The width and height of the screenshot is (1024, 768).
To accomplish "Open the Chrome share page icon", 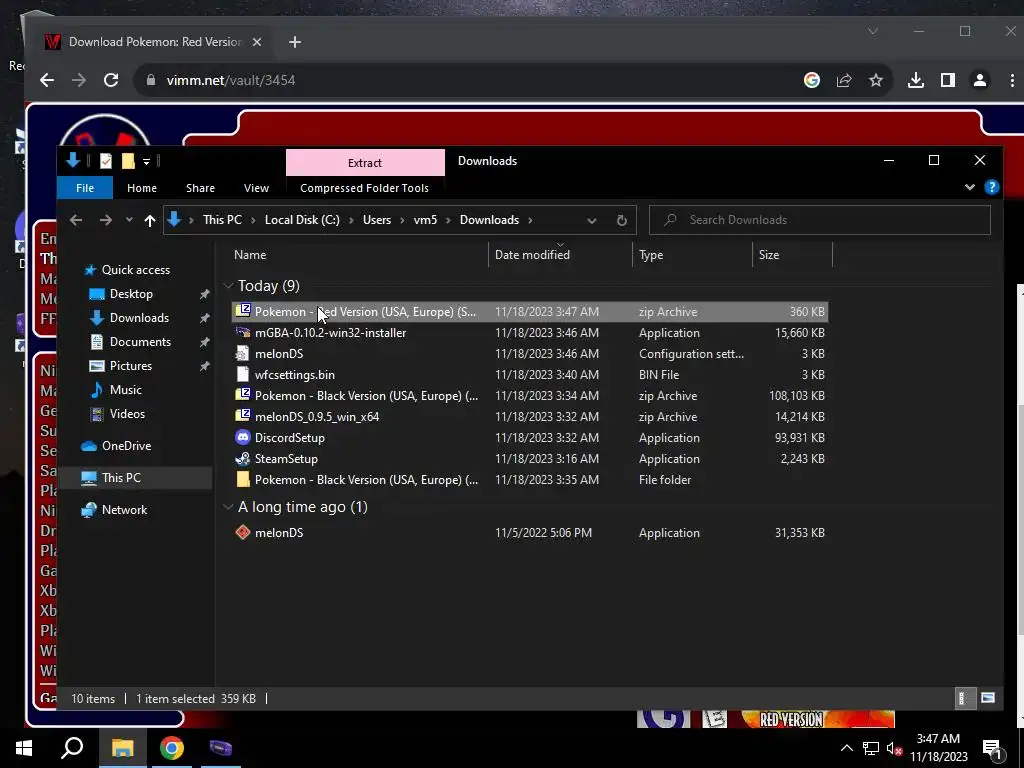I will click(844, 80).
